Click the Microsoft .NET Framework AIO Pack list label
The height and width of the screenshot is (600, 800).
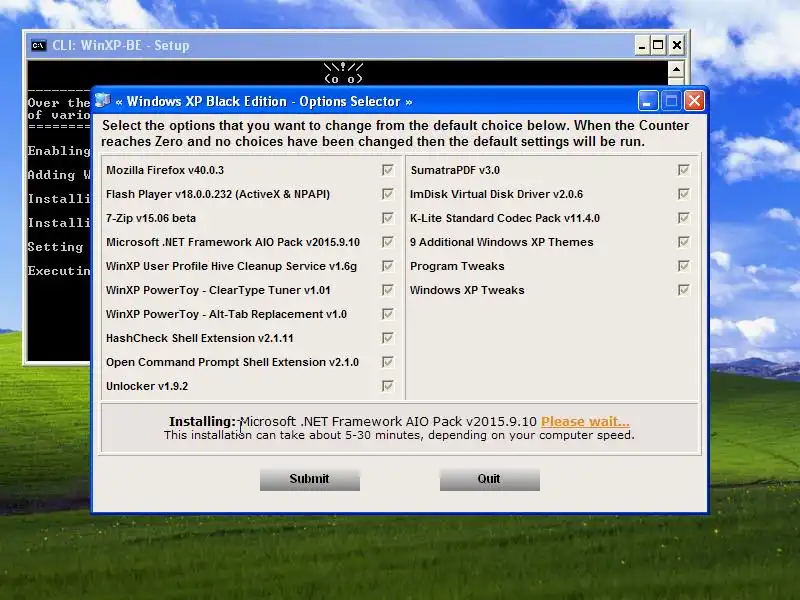point(233,242)
